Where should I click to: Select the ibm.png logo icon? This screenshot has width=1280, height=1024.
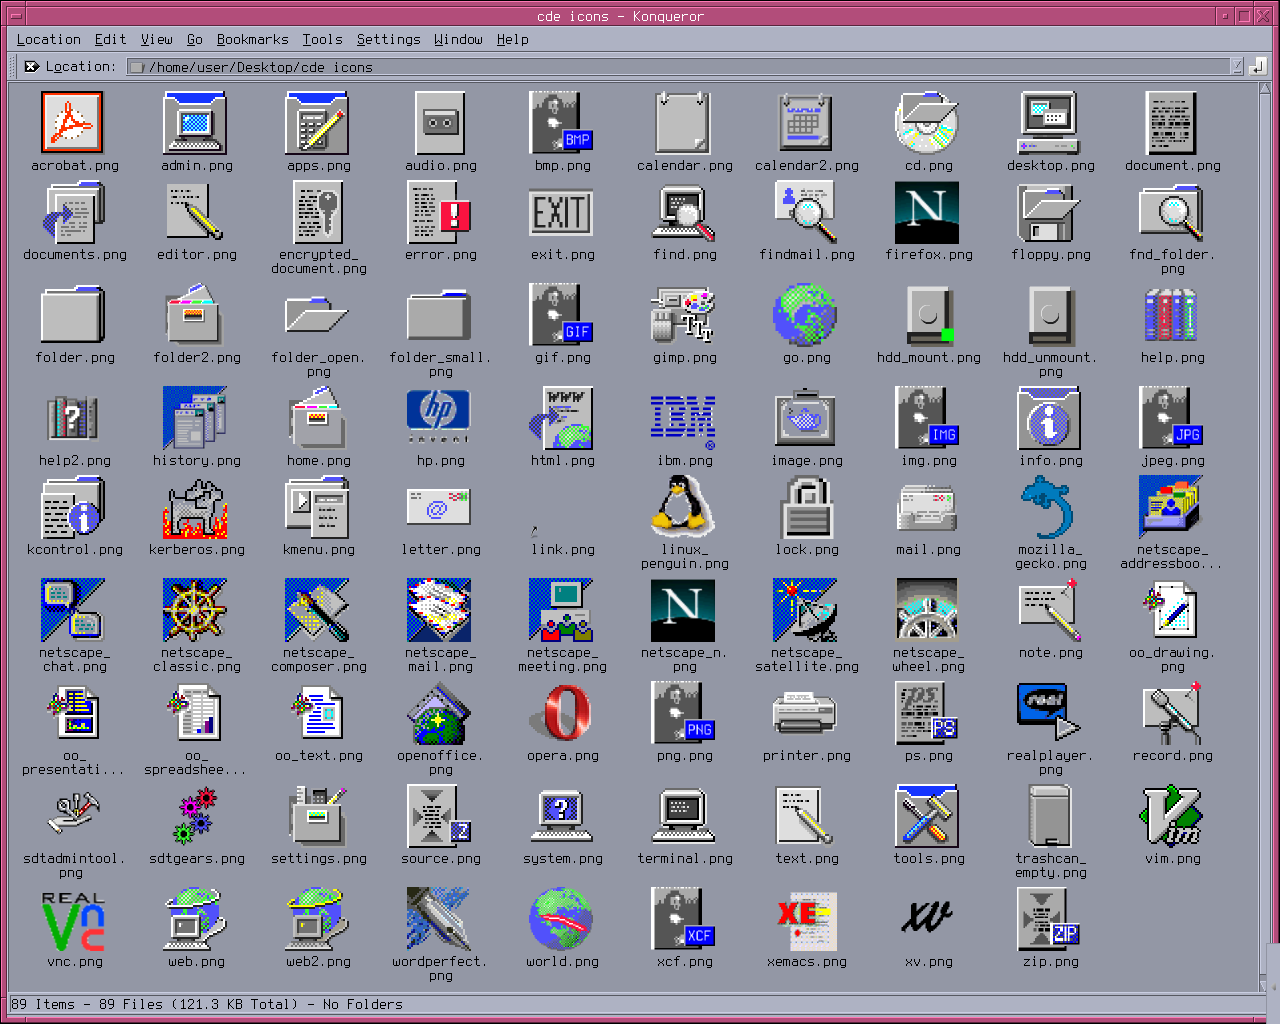tap(683, 422)
